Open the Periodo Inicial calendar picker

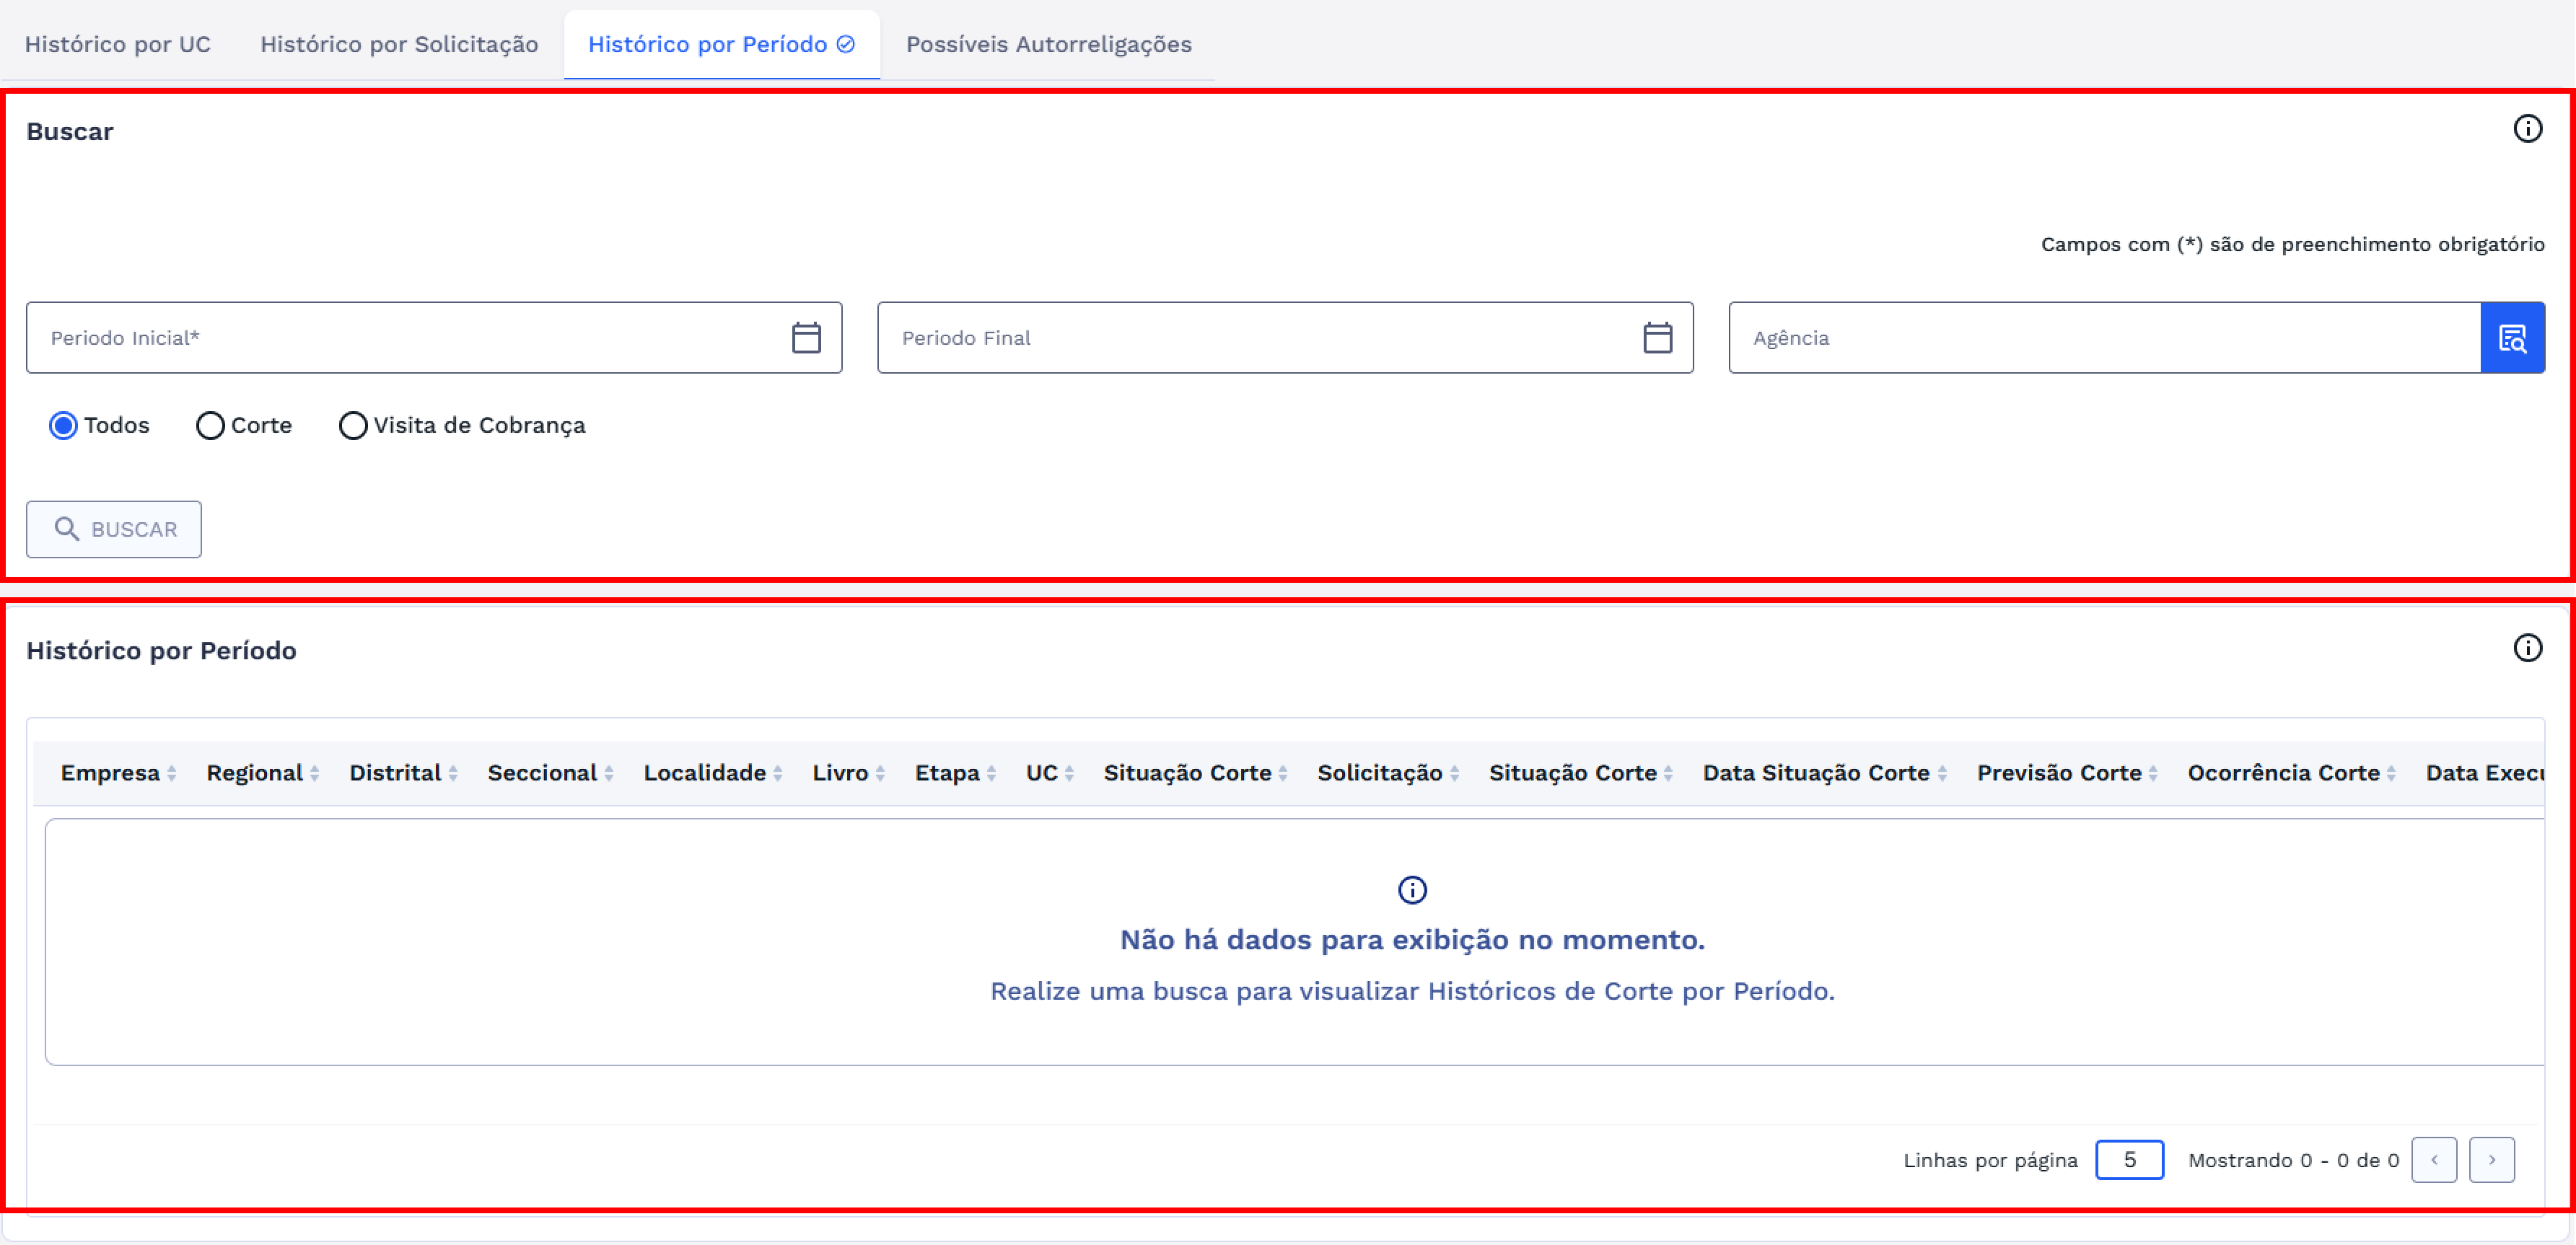click(806, 338)
